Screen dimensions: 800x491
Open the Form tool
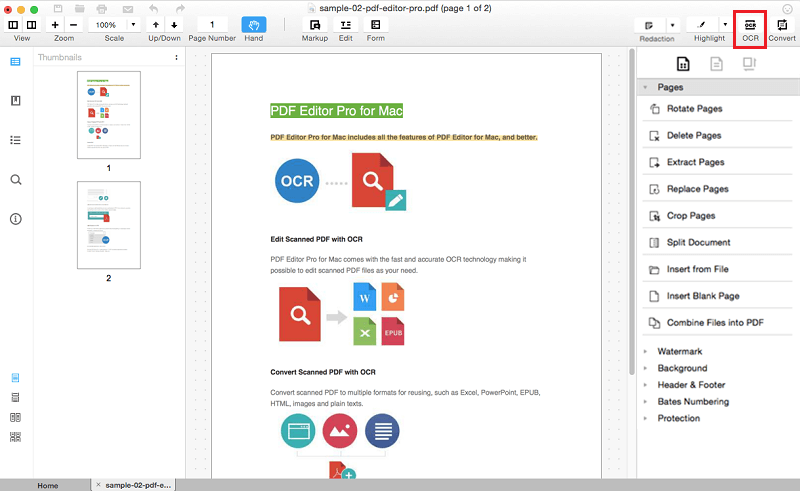pyautogui.click(x=376, y=24)
